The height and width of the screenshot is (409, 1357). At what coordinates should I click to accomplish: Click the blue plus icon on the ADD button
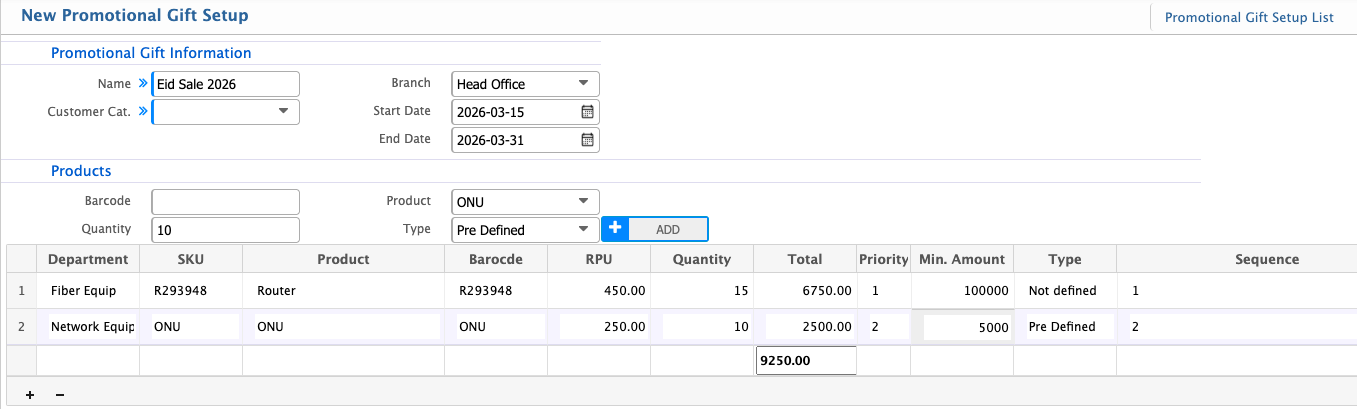pyautogui.click(x=614, y=229)
